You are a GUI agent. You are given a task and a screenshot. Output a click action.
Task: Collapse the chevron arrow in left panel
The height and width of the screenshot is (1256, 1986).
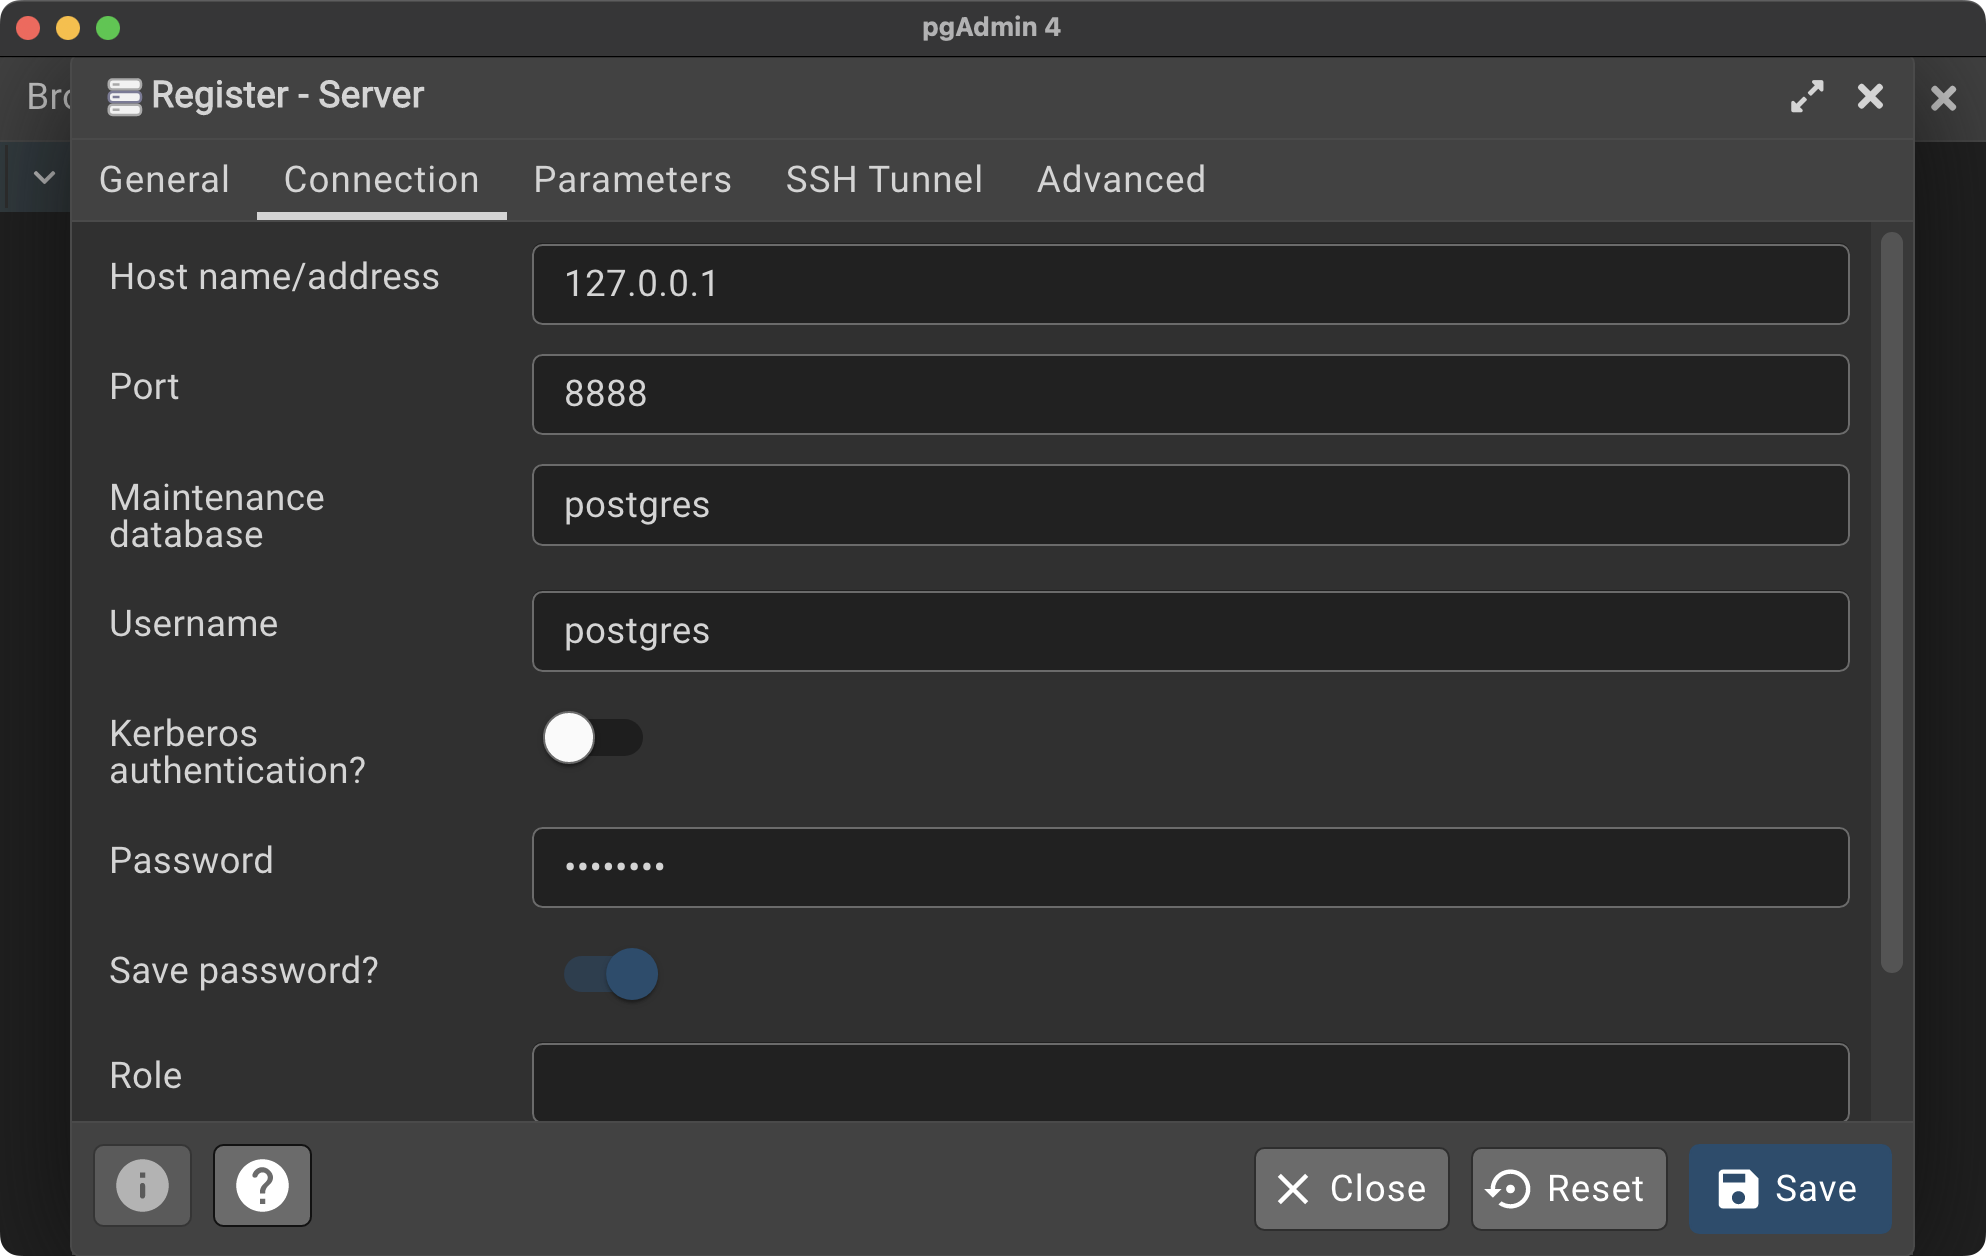(44, 178)
